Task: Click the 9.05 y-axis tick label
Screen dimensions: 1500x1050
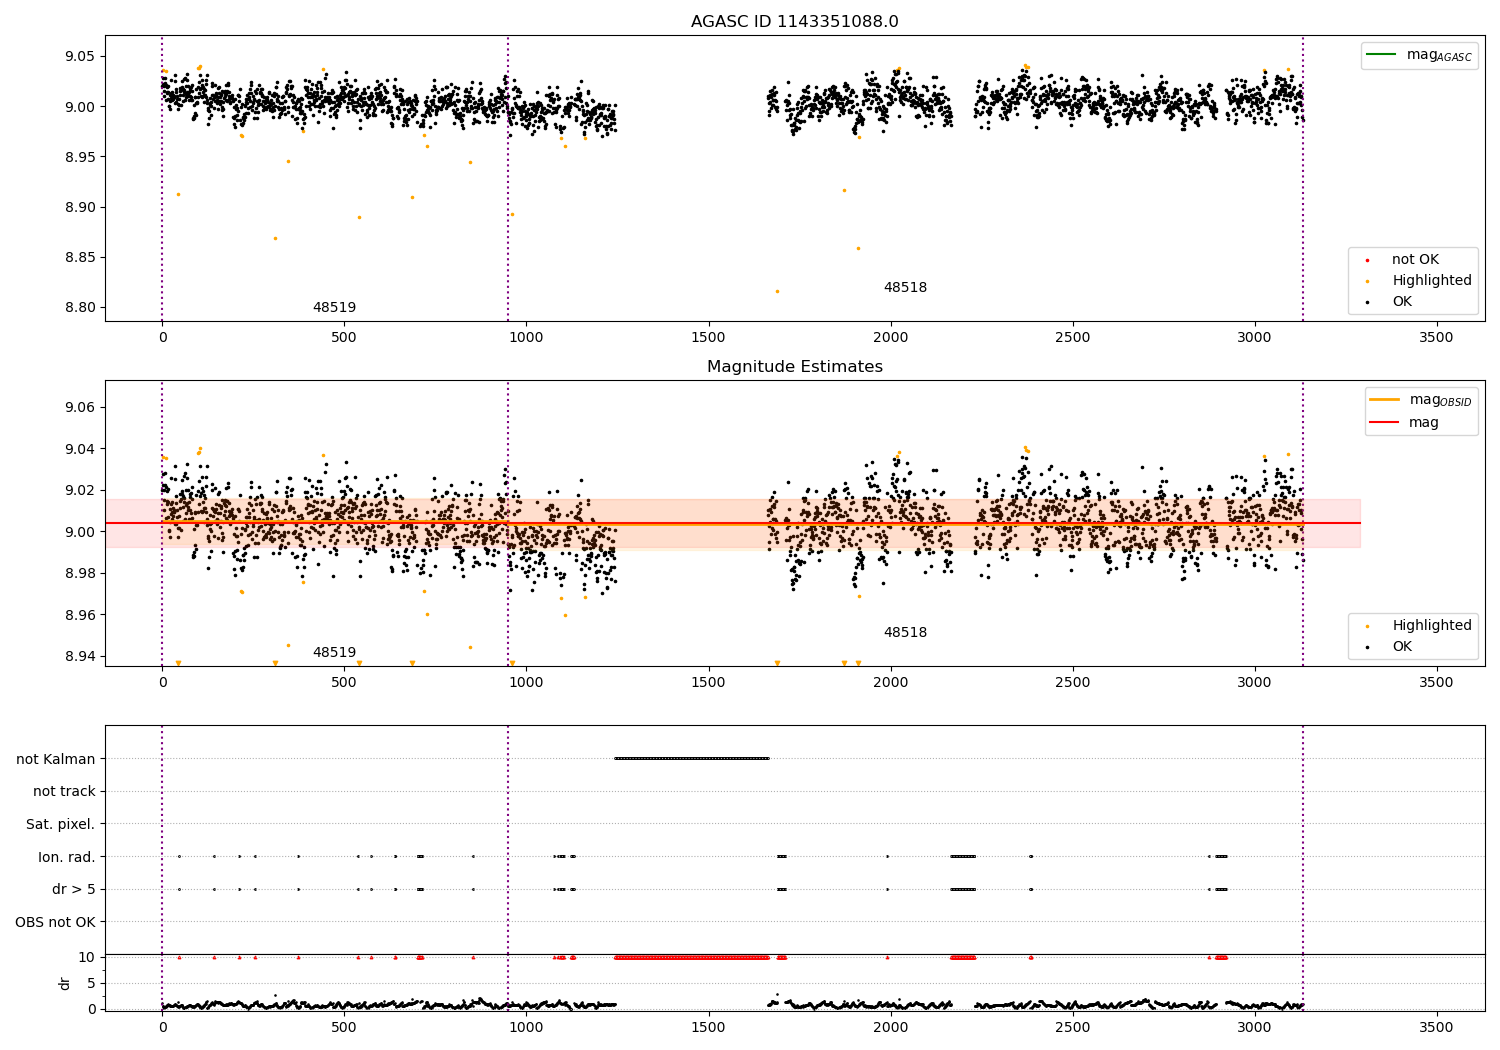Action: point(80,56)
